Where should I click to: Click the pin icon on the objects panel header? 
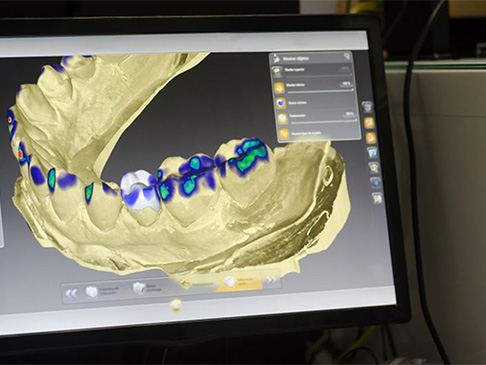347,57
